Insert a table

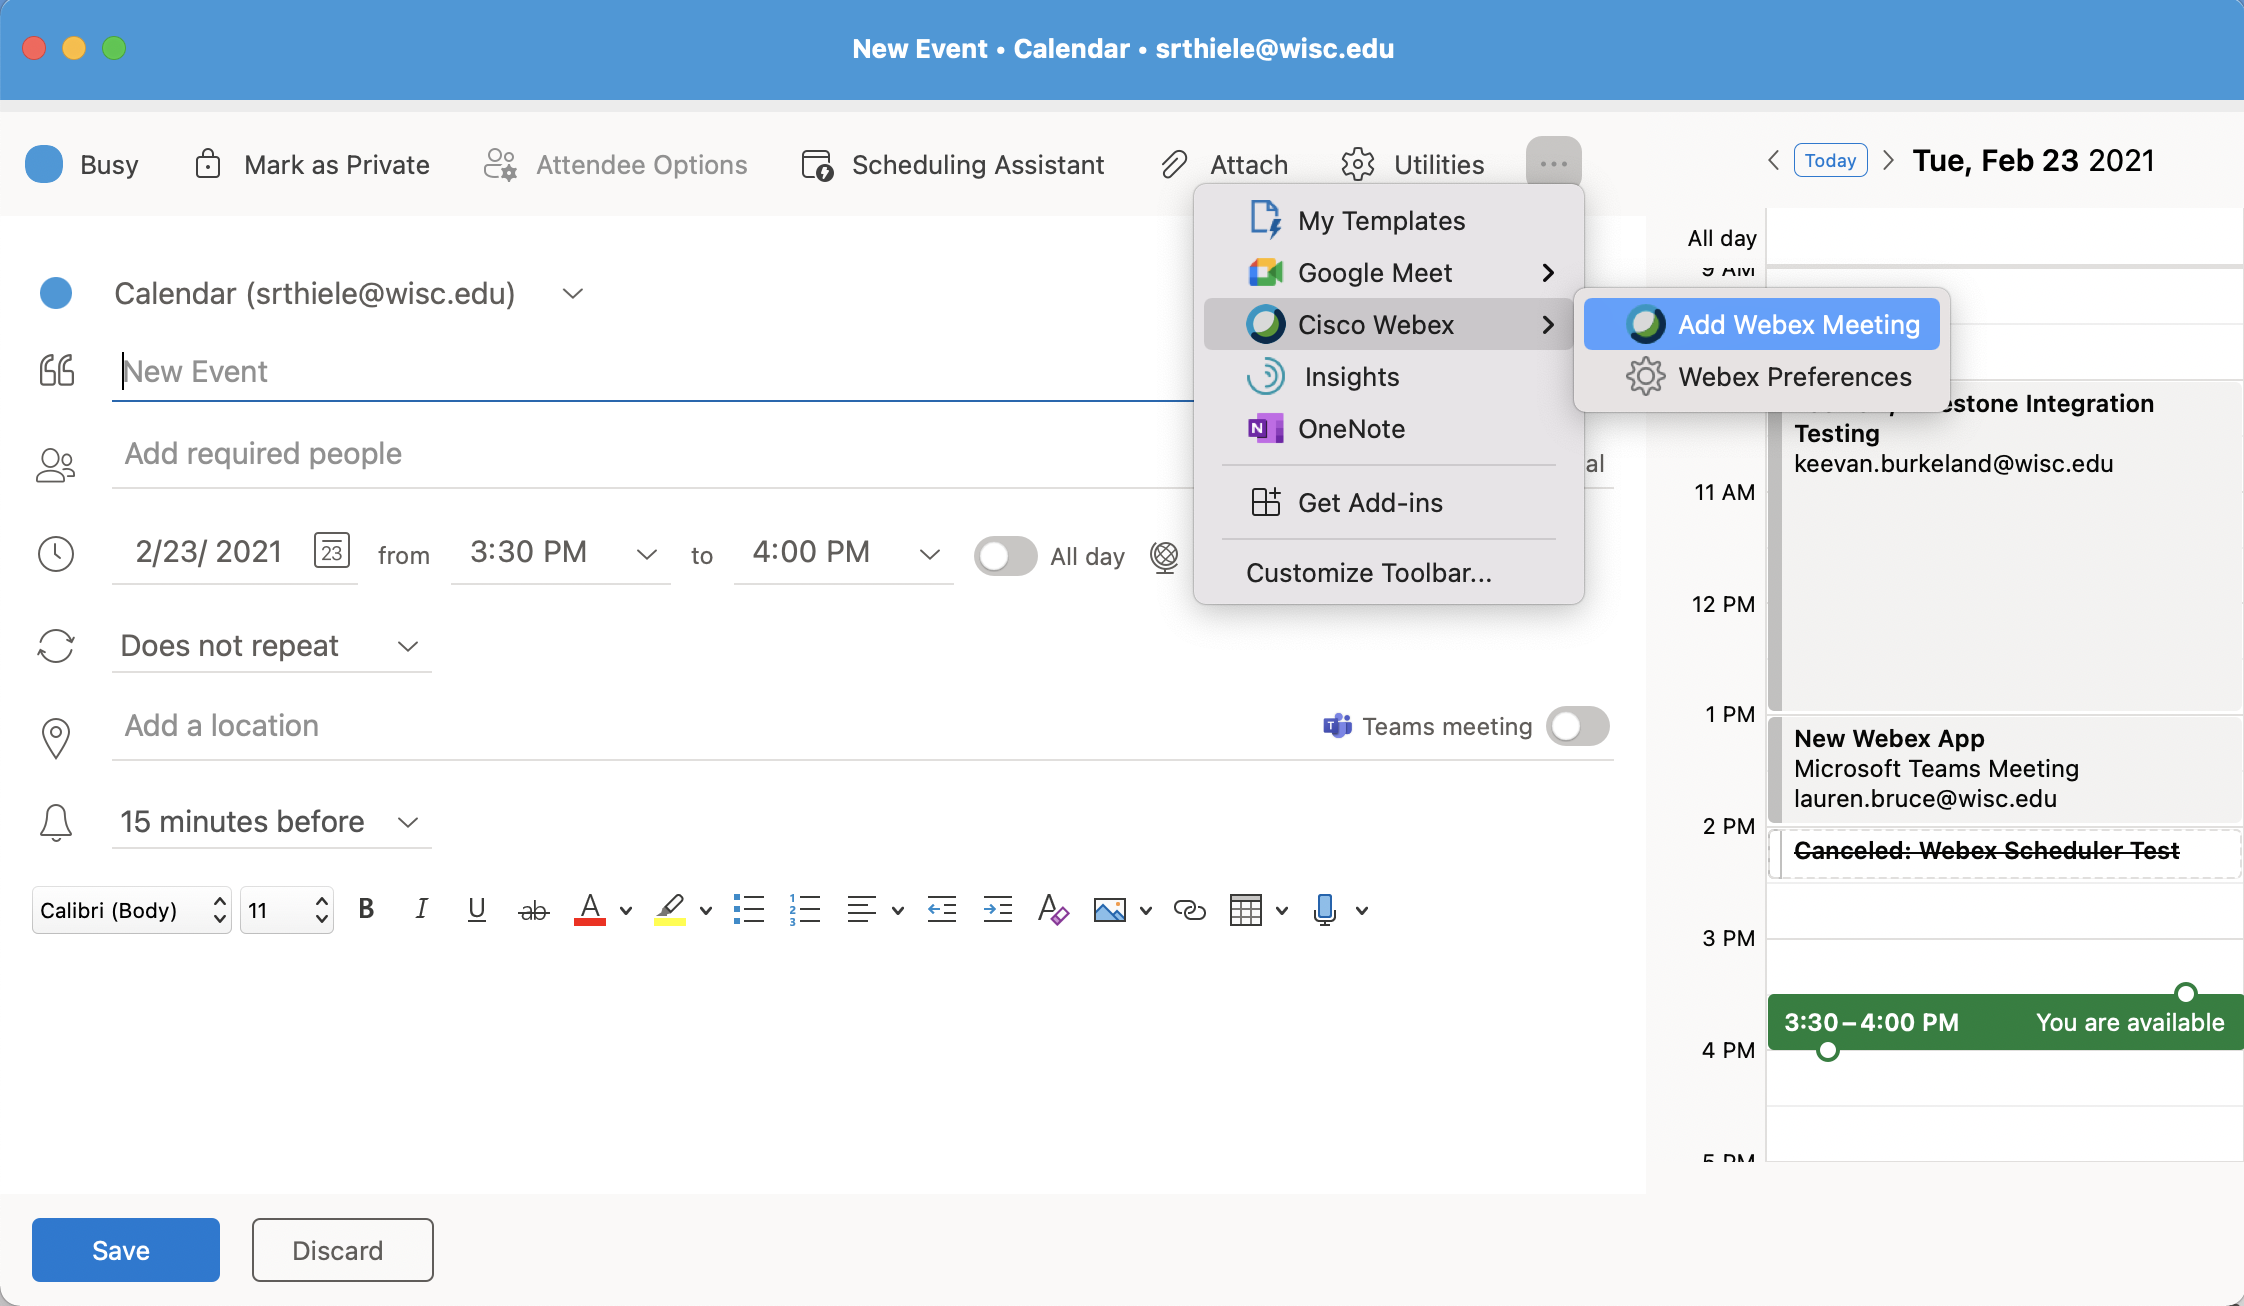[1245, 910]
